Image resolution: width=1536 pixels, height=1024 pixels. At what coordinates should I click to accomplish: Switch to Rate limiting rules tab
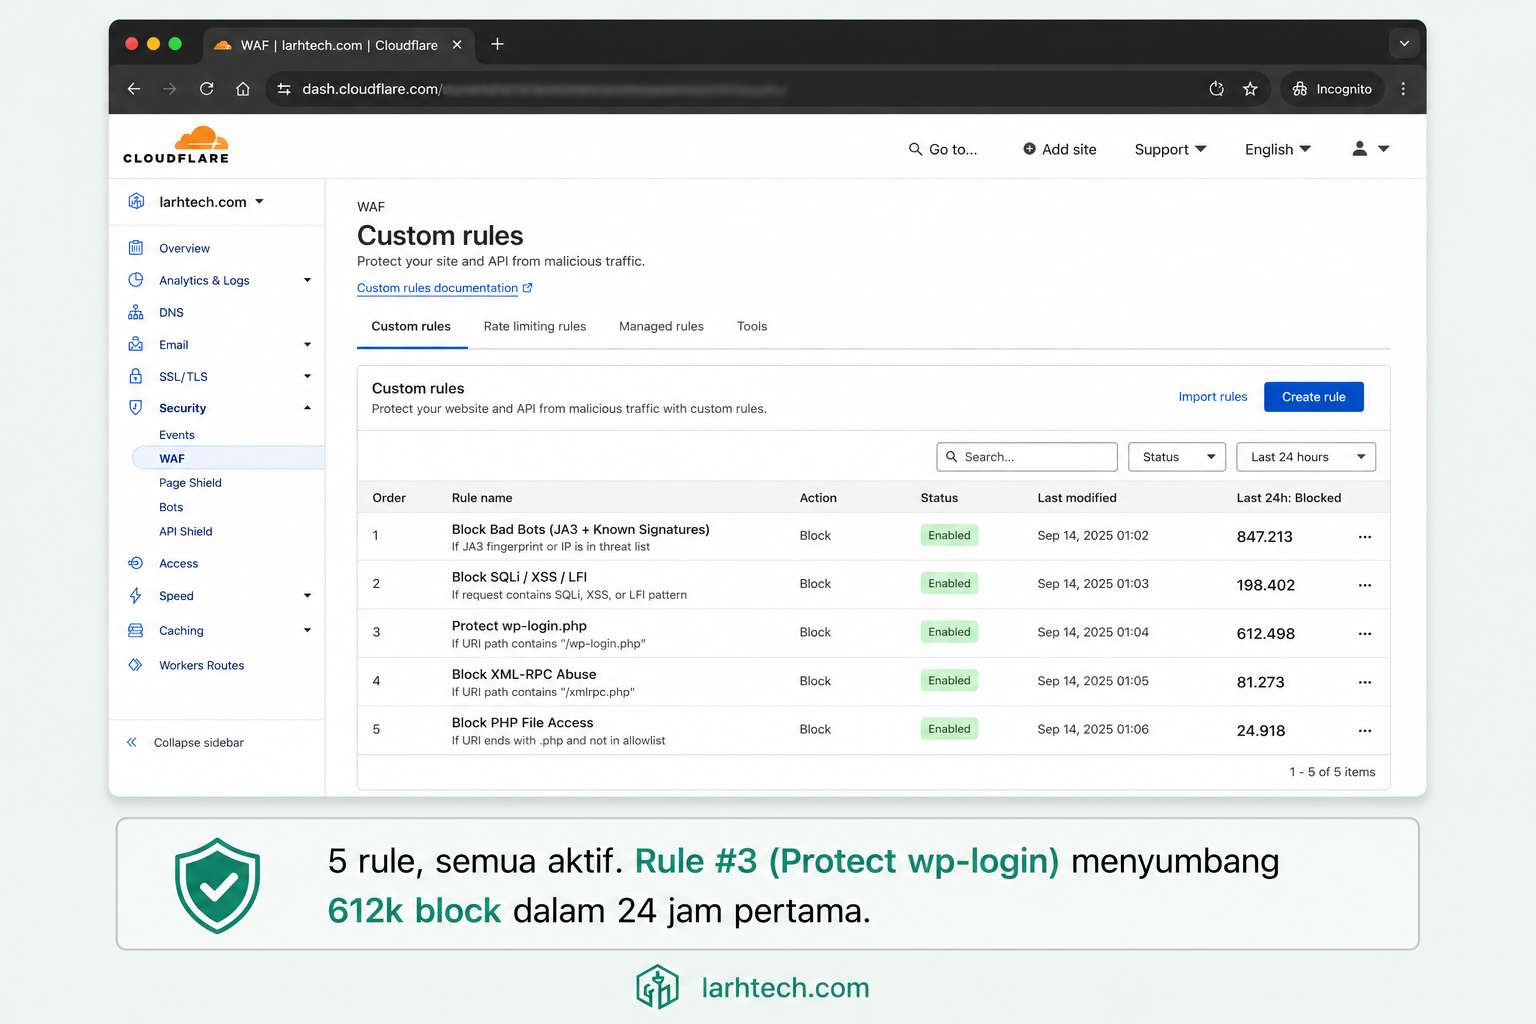[535, 326]
